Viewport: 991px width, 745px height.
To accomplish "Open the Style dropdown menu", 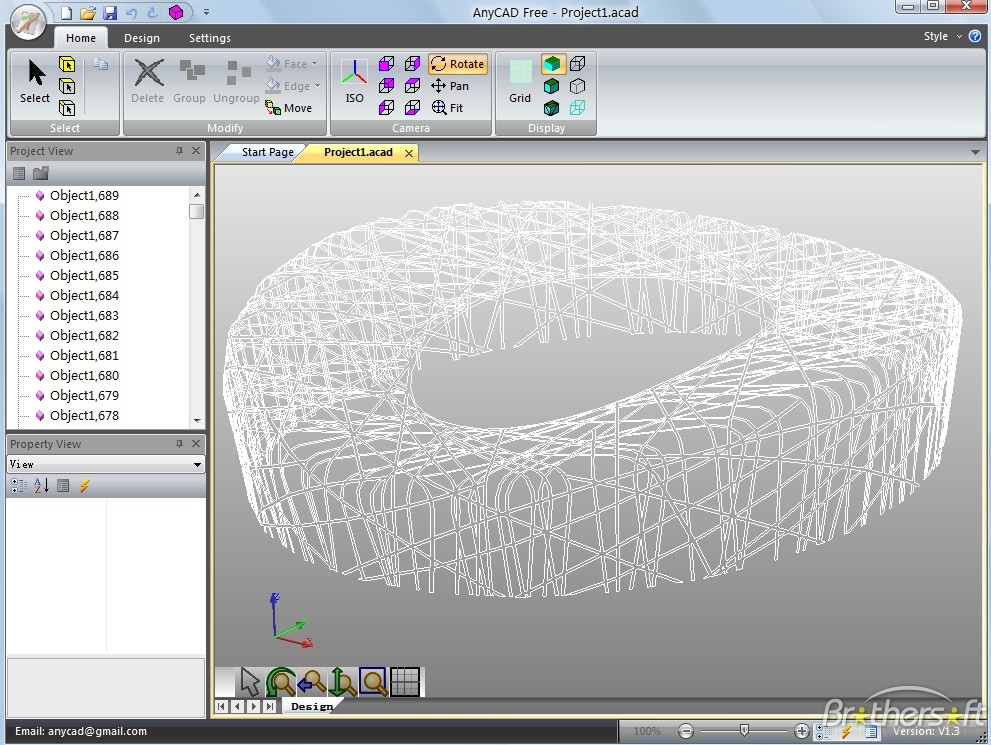I will point(942,36).
